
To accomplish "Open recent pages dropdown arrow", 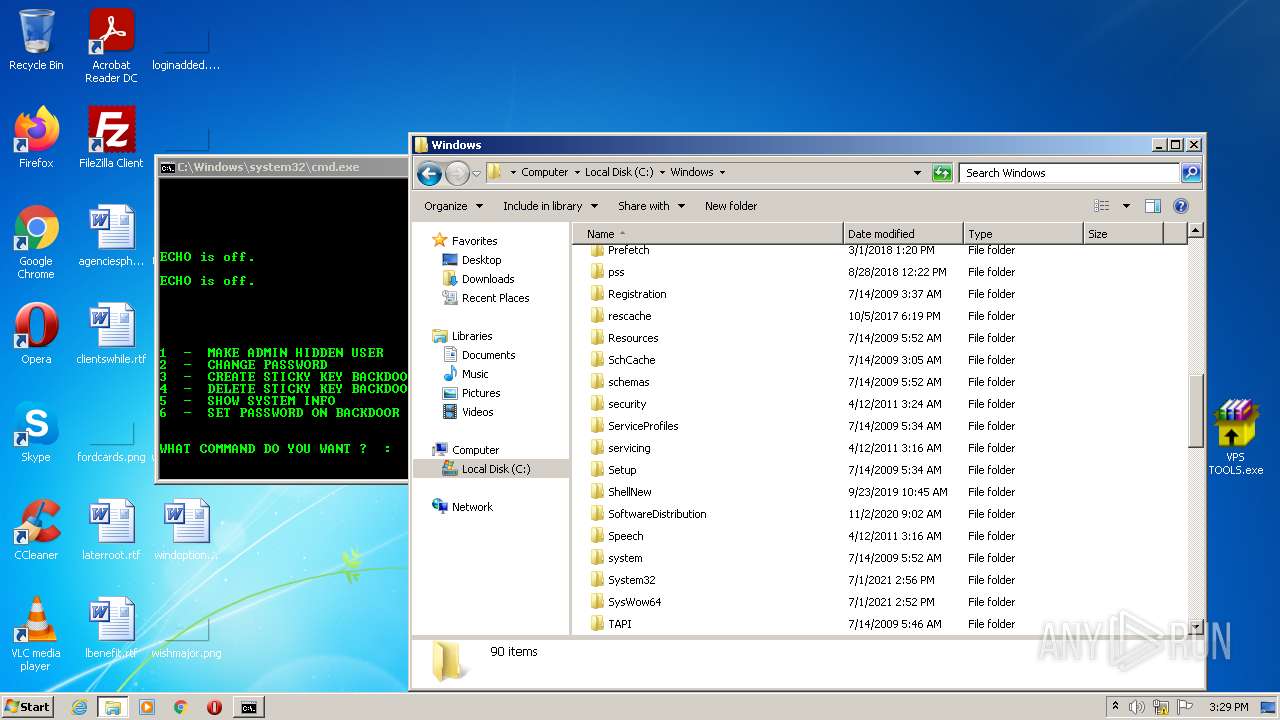I will point(476,173).
